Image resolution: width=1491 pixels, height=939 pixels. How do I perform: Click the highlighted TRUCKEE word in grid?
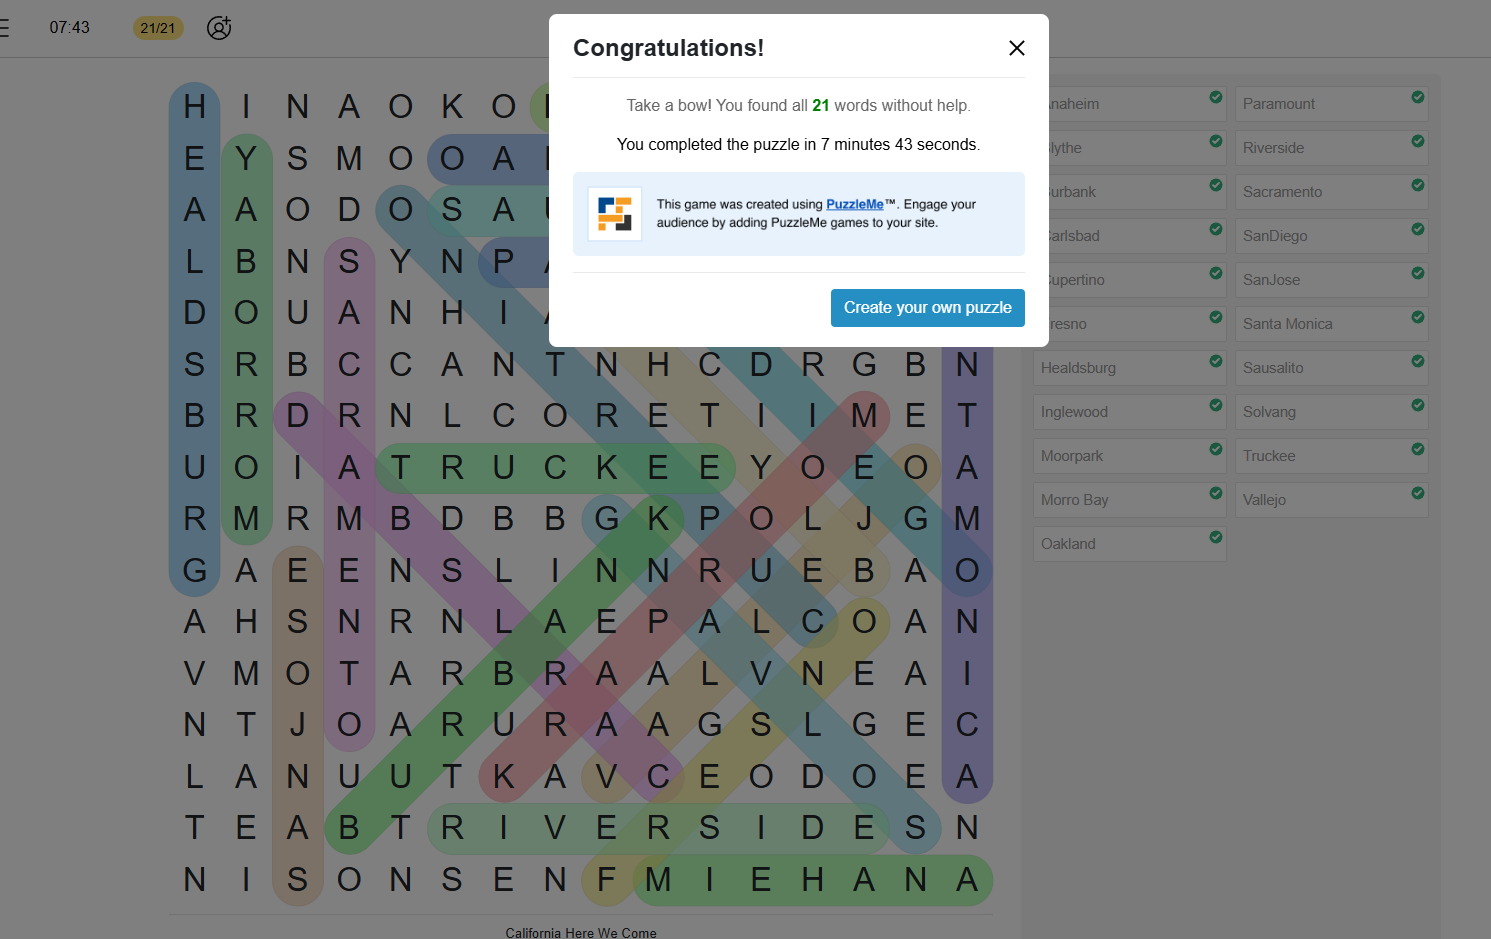coord(555,467)
